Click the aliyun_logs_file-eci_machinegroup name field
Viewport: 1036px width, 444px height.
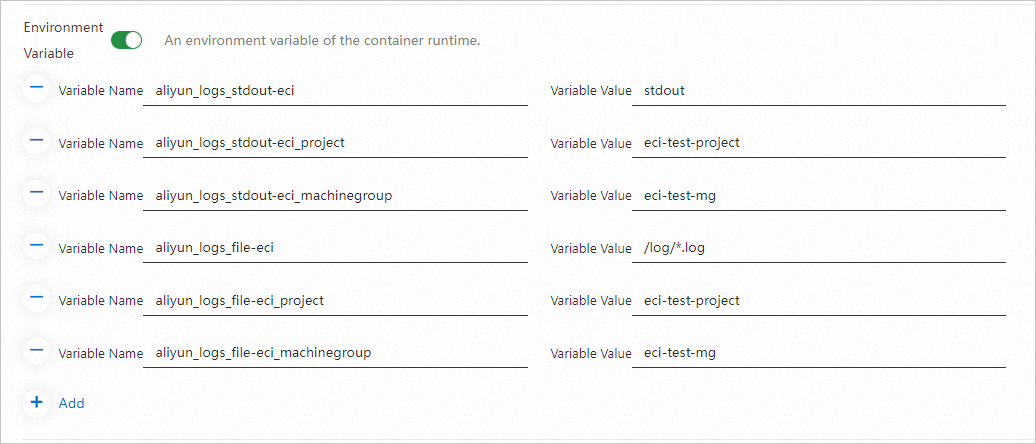(335, 353)
